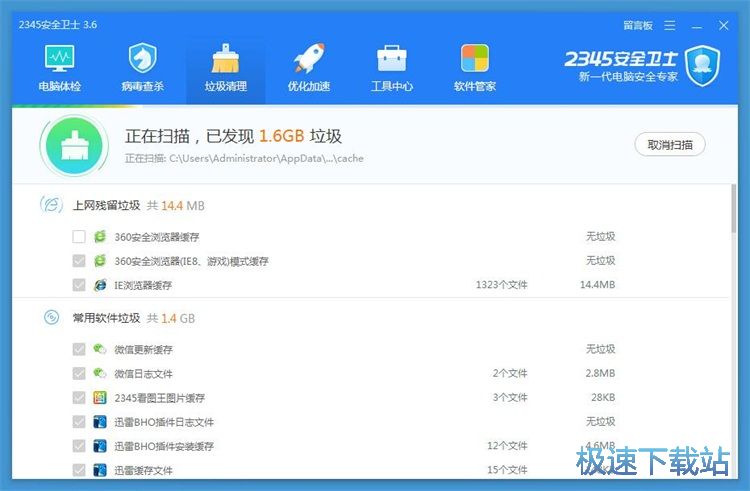Click the 1323个文件 file count
The width and height of the screenshot is (750, 491).
501,285
